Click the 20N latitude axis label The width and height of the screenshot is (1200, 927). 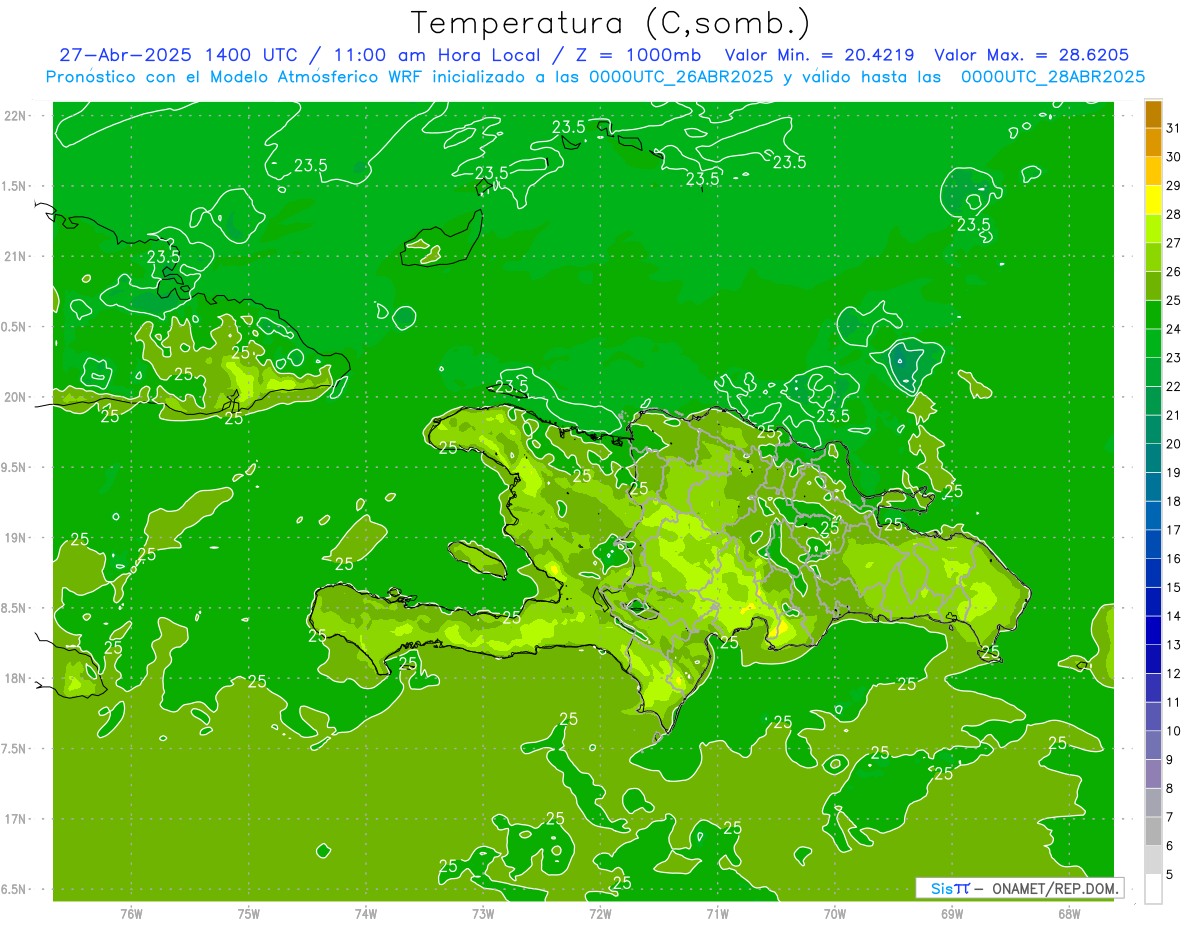17,397
